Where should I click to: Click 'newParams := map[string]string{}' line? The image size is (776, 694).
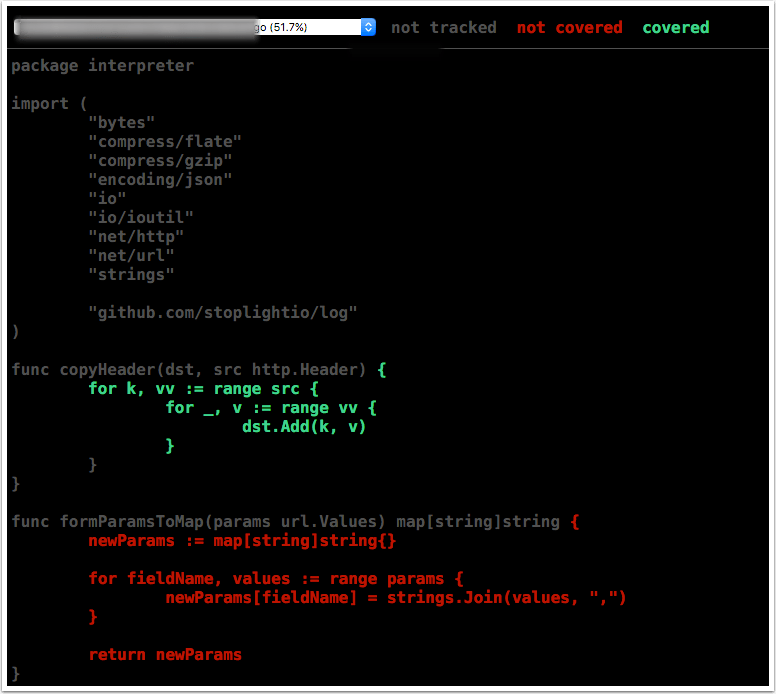pos(242,541)
